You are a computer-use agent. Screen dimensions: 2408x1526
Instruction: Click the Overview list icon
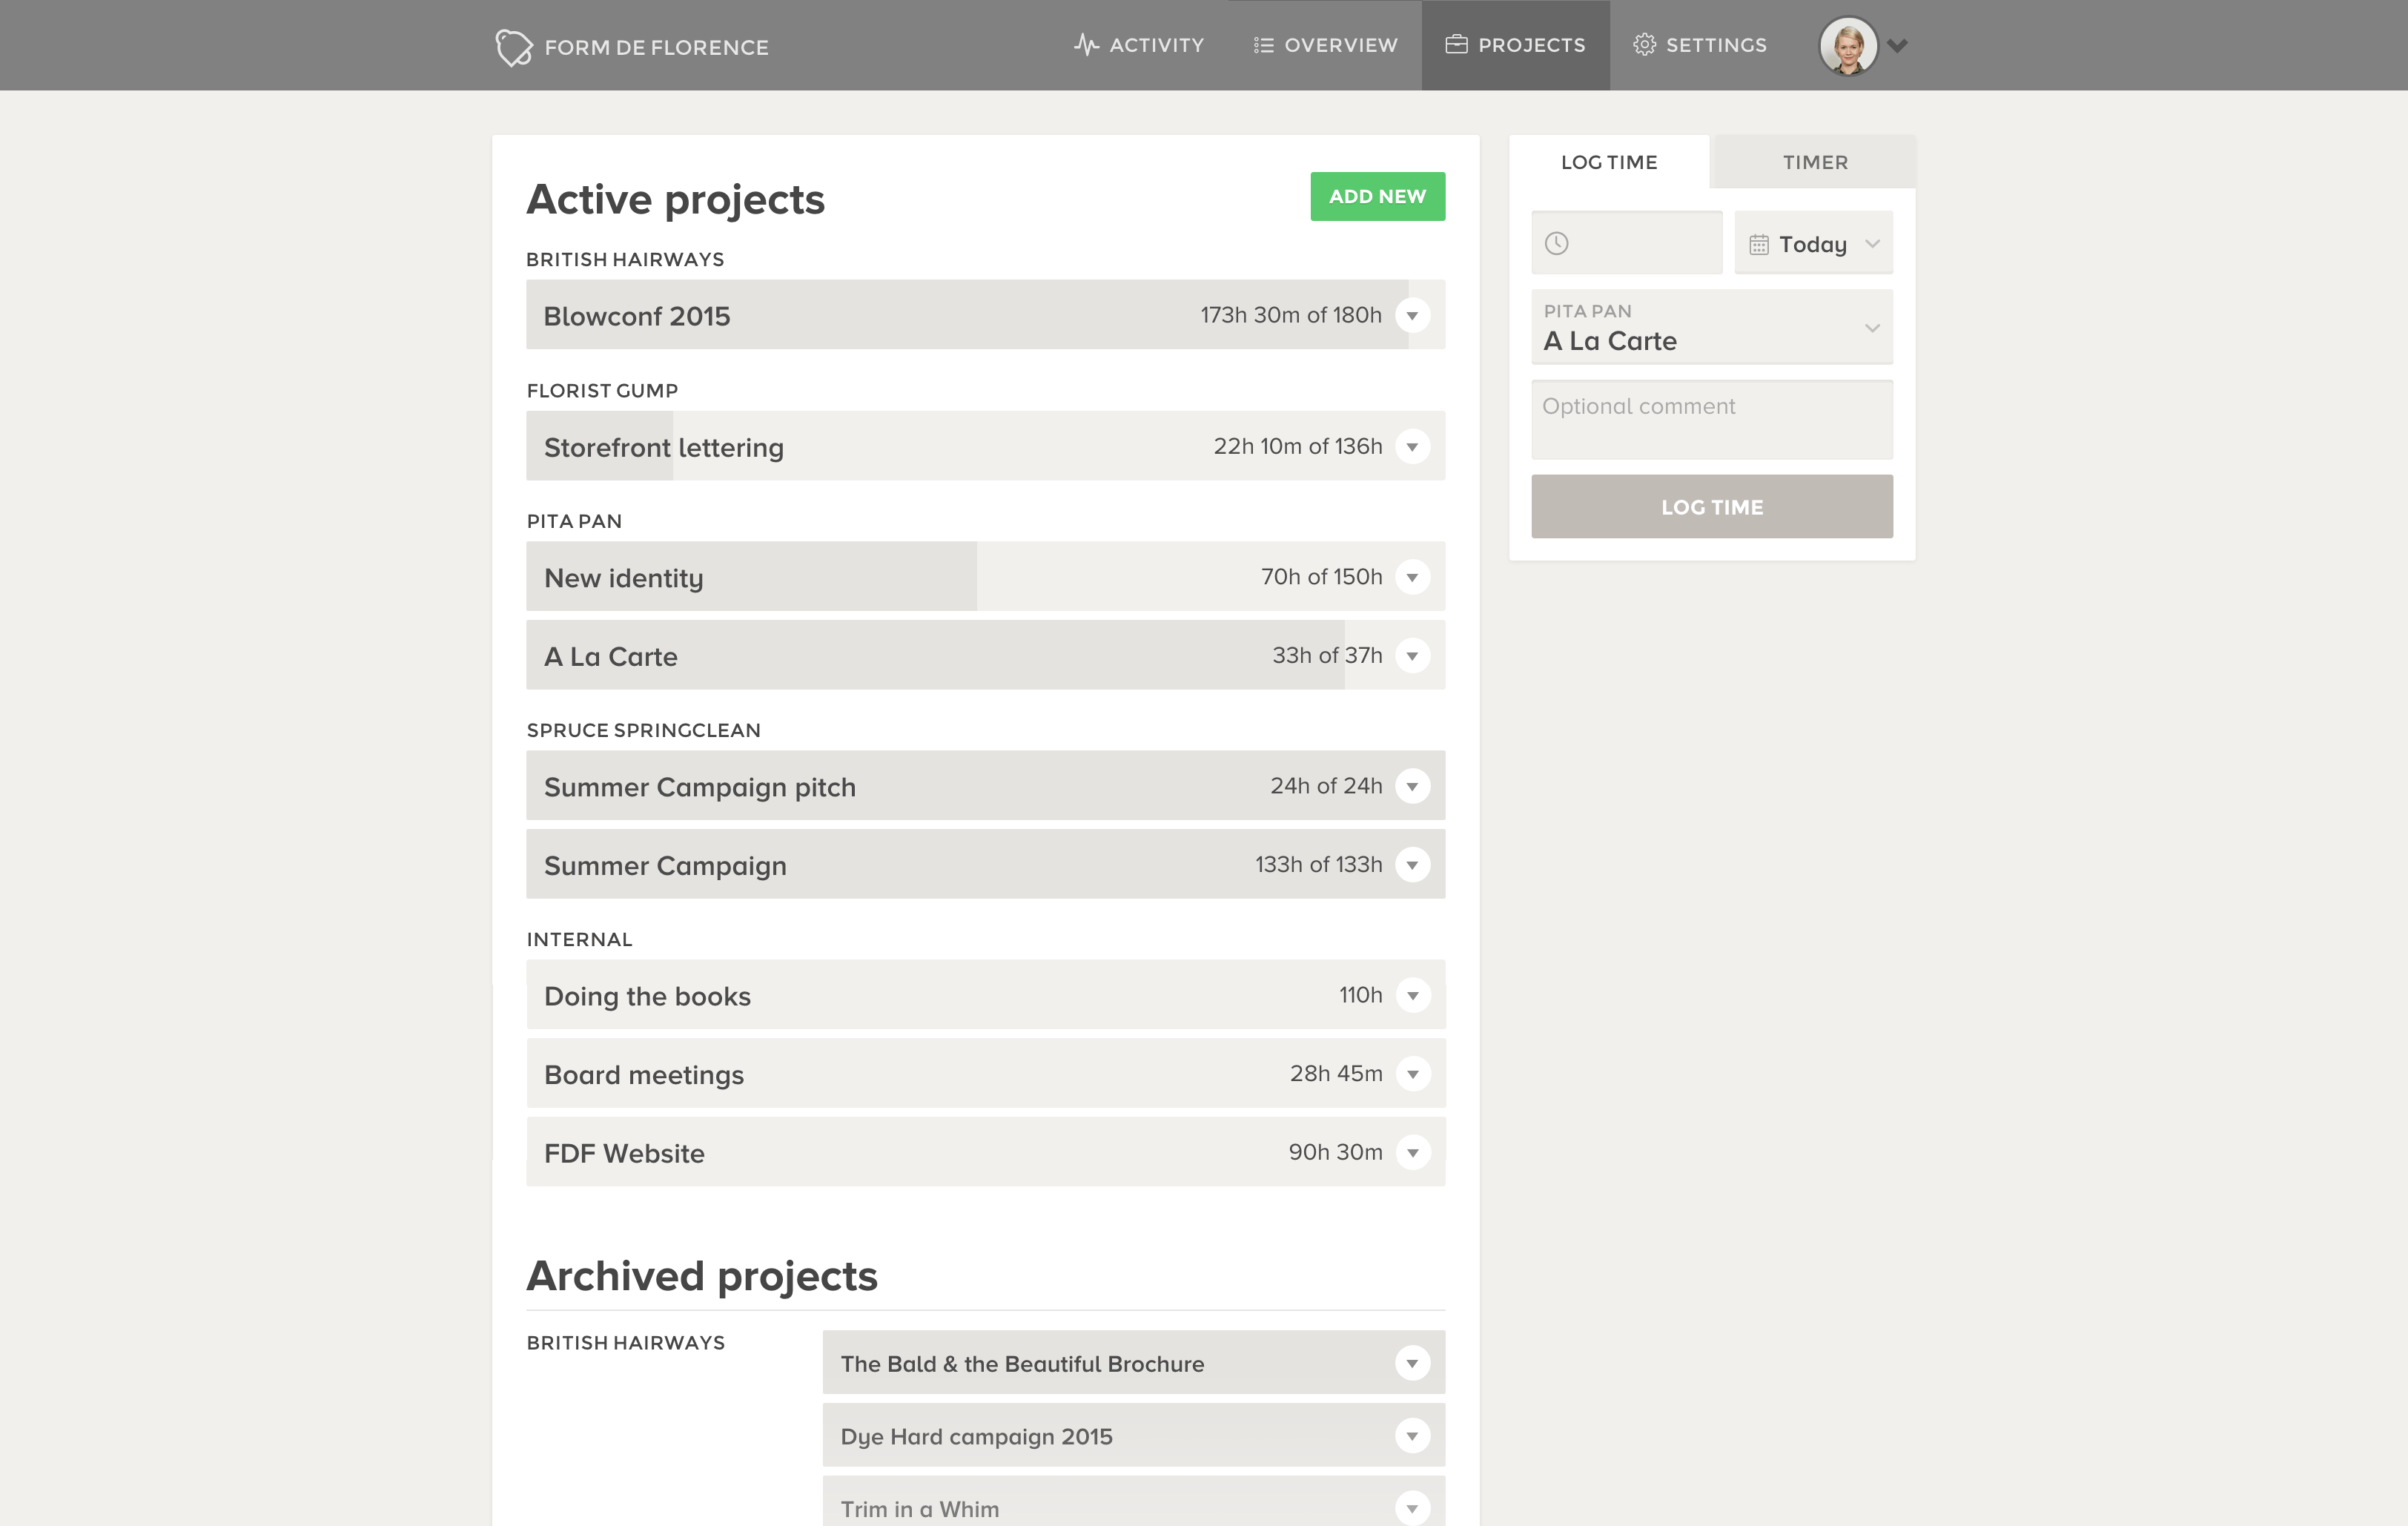(x=1263, y=45)
